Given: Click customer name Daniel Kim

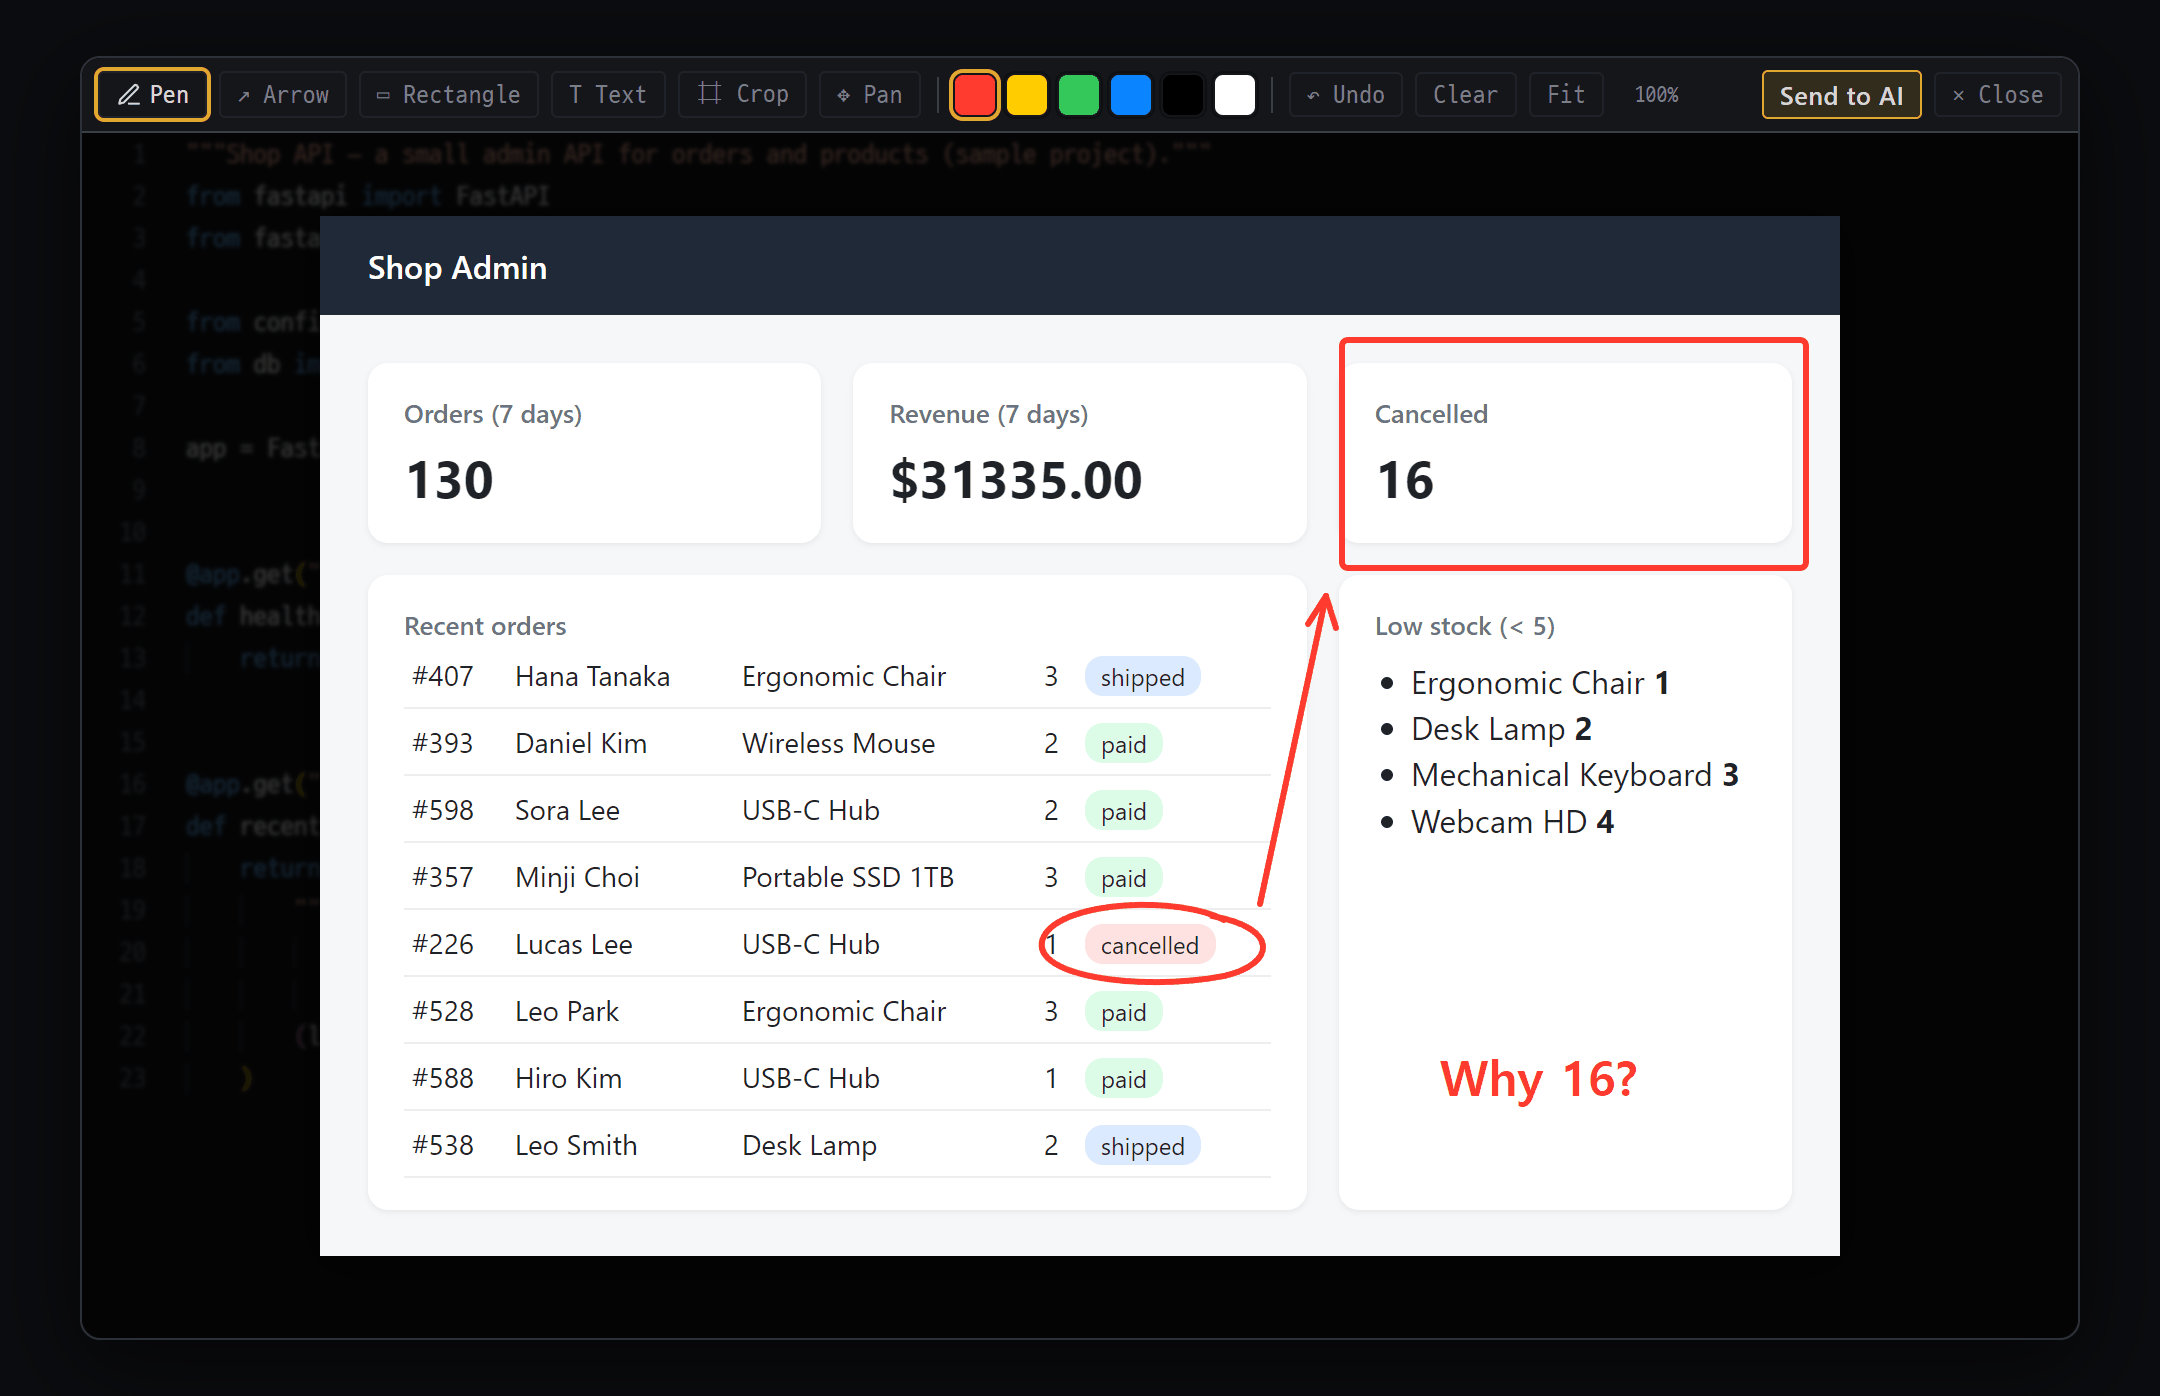Looking at the screenshot, I should point(581,744).
